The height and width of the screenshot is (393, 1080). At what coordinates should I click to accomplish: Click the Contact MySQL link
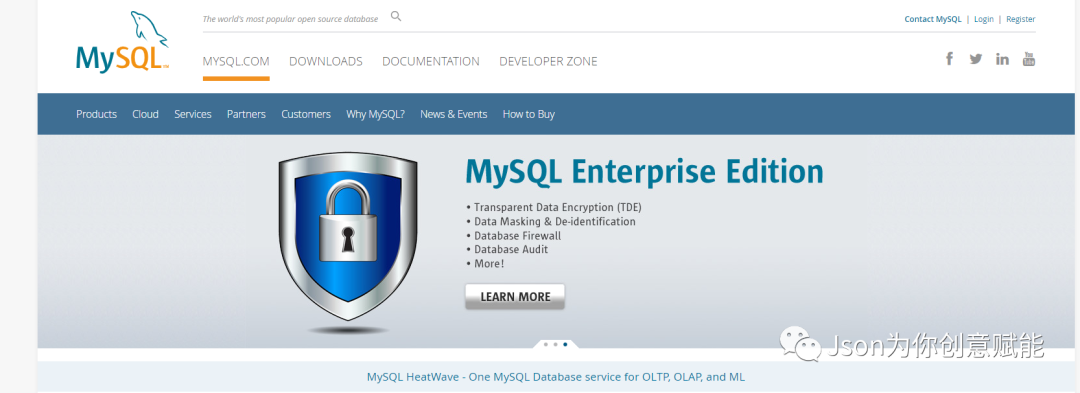[933, 19]
